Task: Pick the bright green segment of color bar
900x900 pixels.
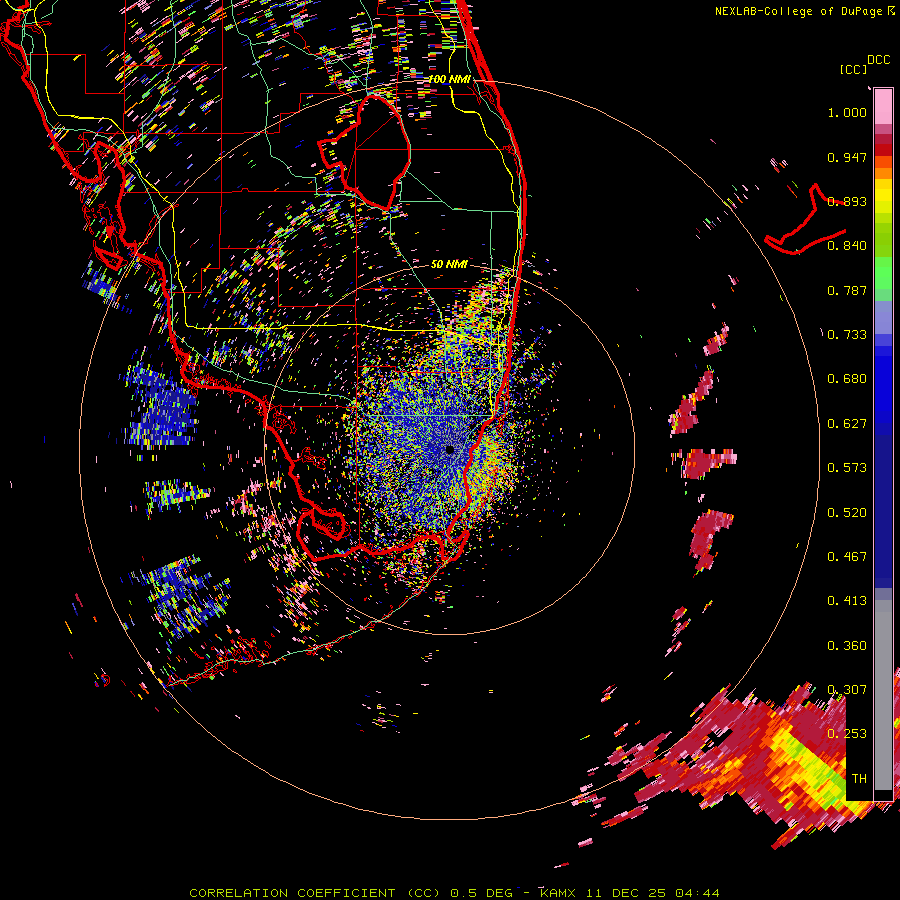Action: pos(883,272)
